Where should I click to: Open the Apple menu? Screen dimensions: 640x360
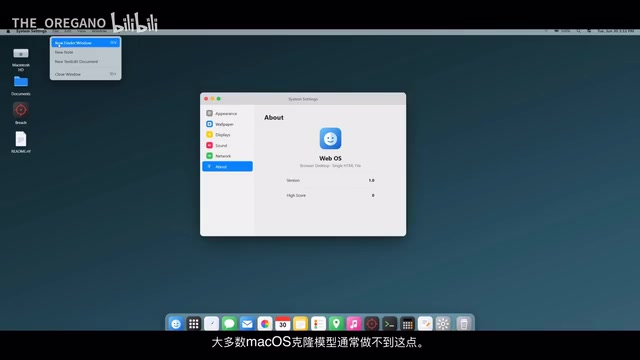[x=8, y=31]
